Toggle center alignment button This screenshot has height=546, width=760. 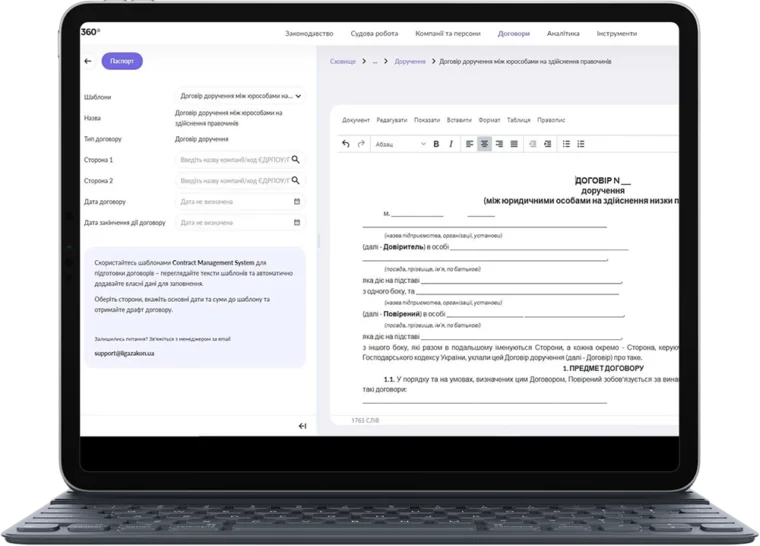pyautogui.click(x=484, y=144)
